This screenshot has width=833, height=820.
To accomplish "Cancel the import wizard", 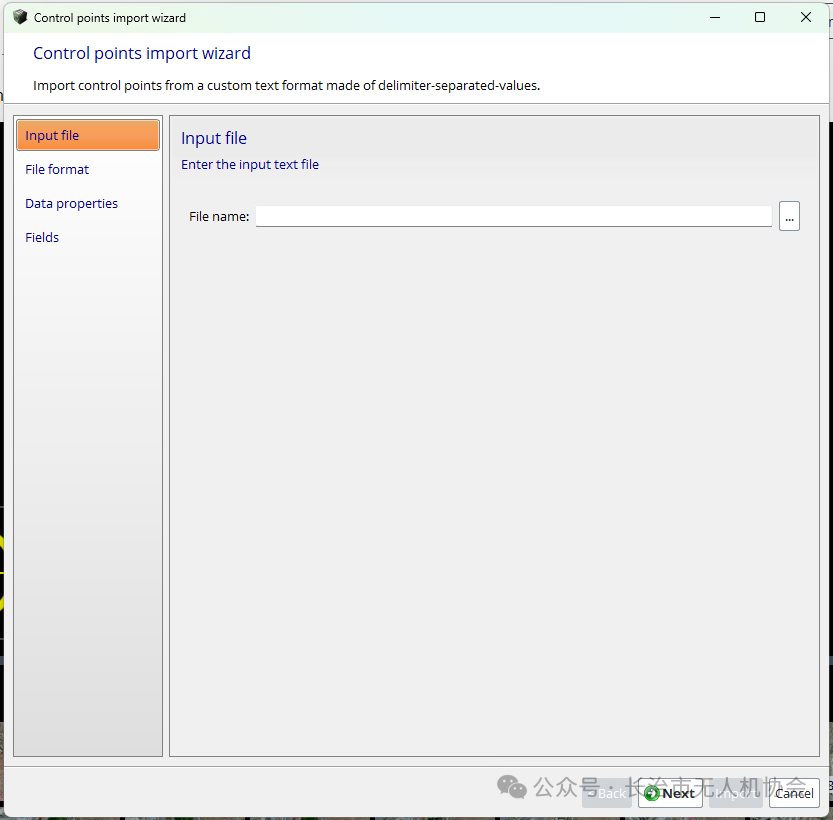I will (794, 793).
